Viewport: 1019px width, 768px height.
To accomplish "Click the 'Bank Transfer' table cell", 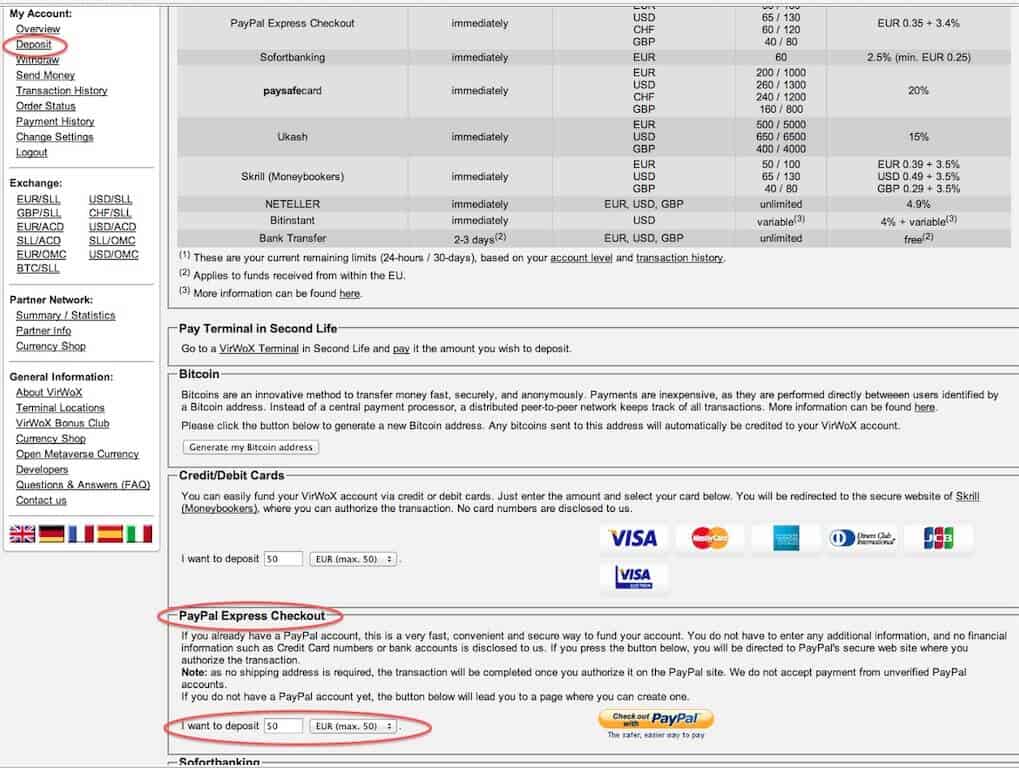I will (x=292, y=238).
